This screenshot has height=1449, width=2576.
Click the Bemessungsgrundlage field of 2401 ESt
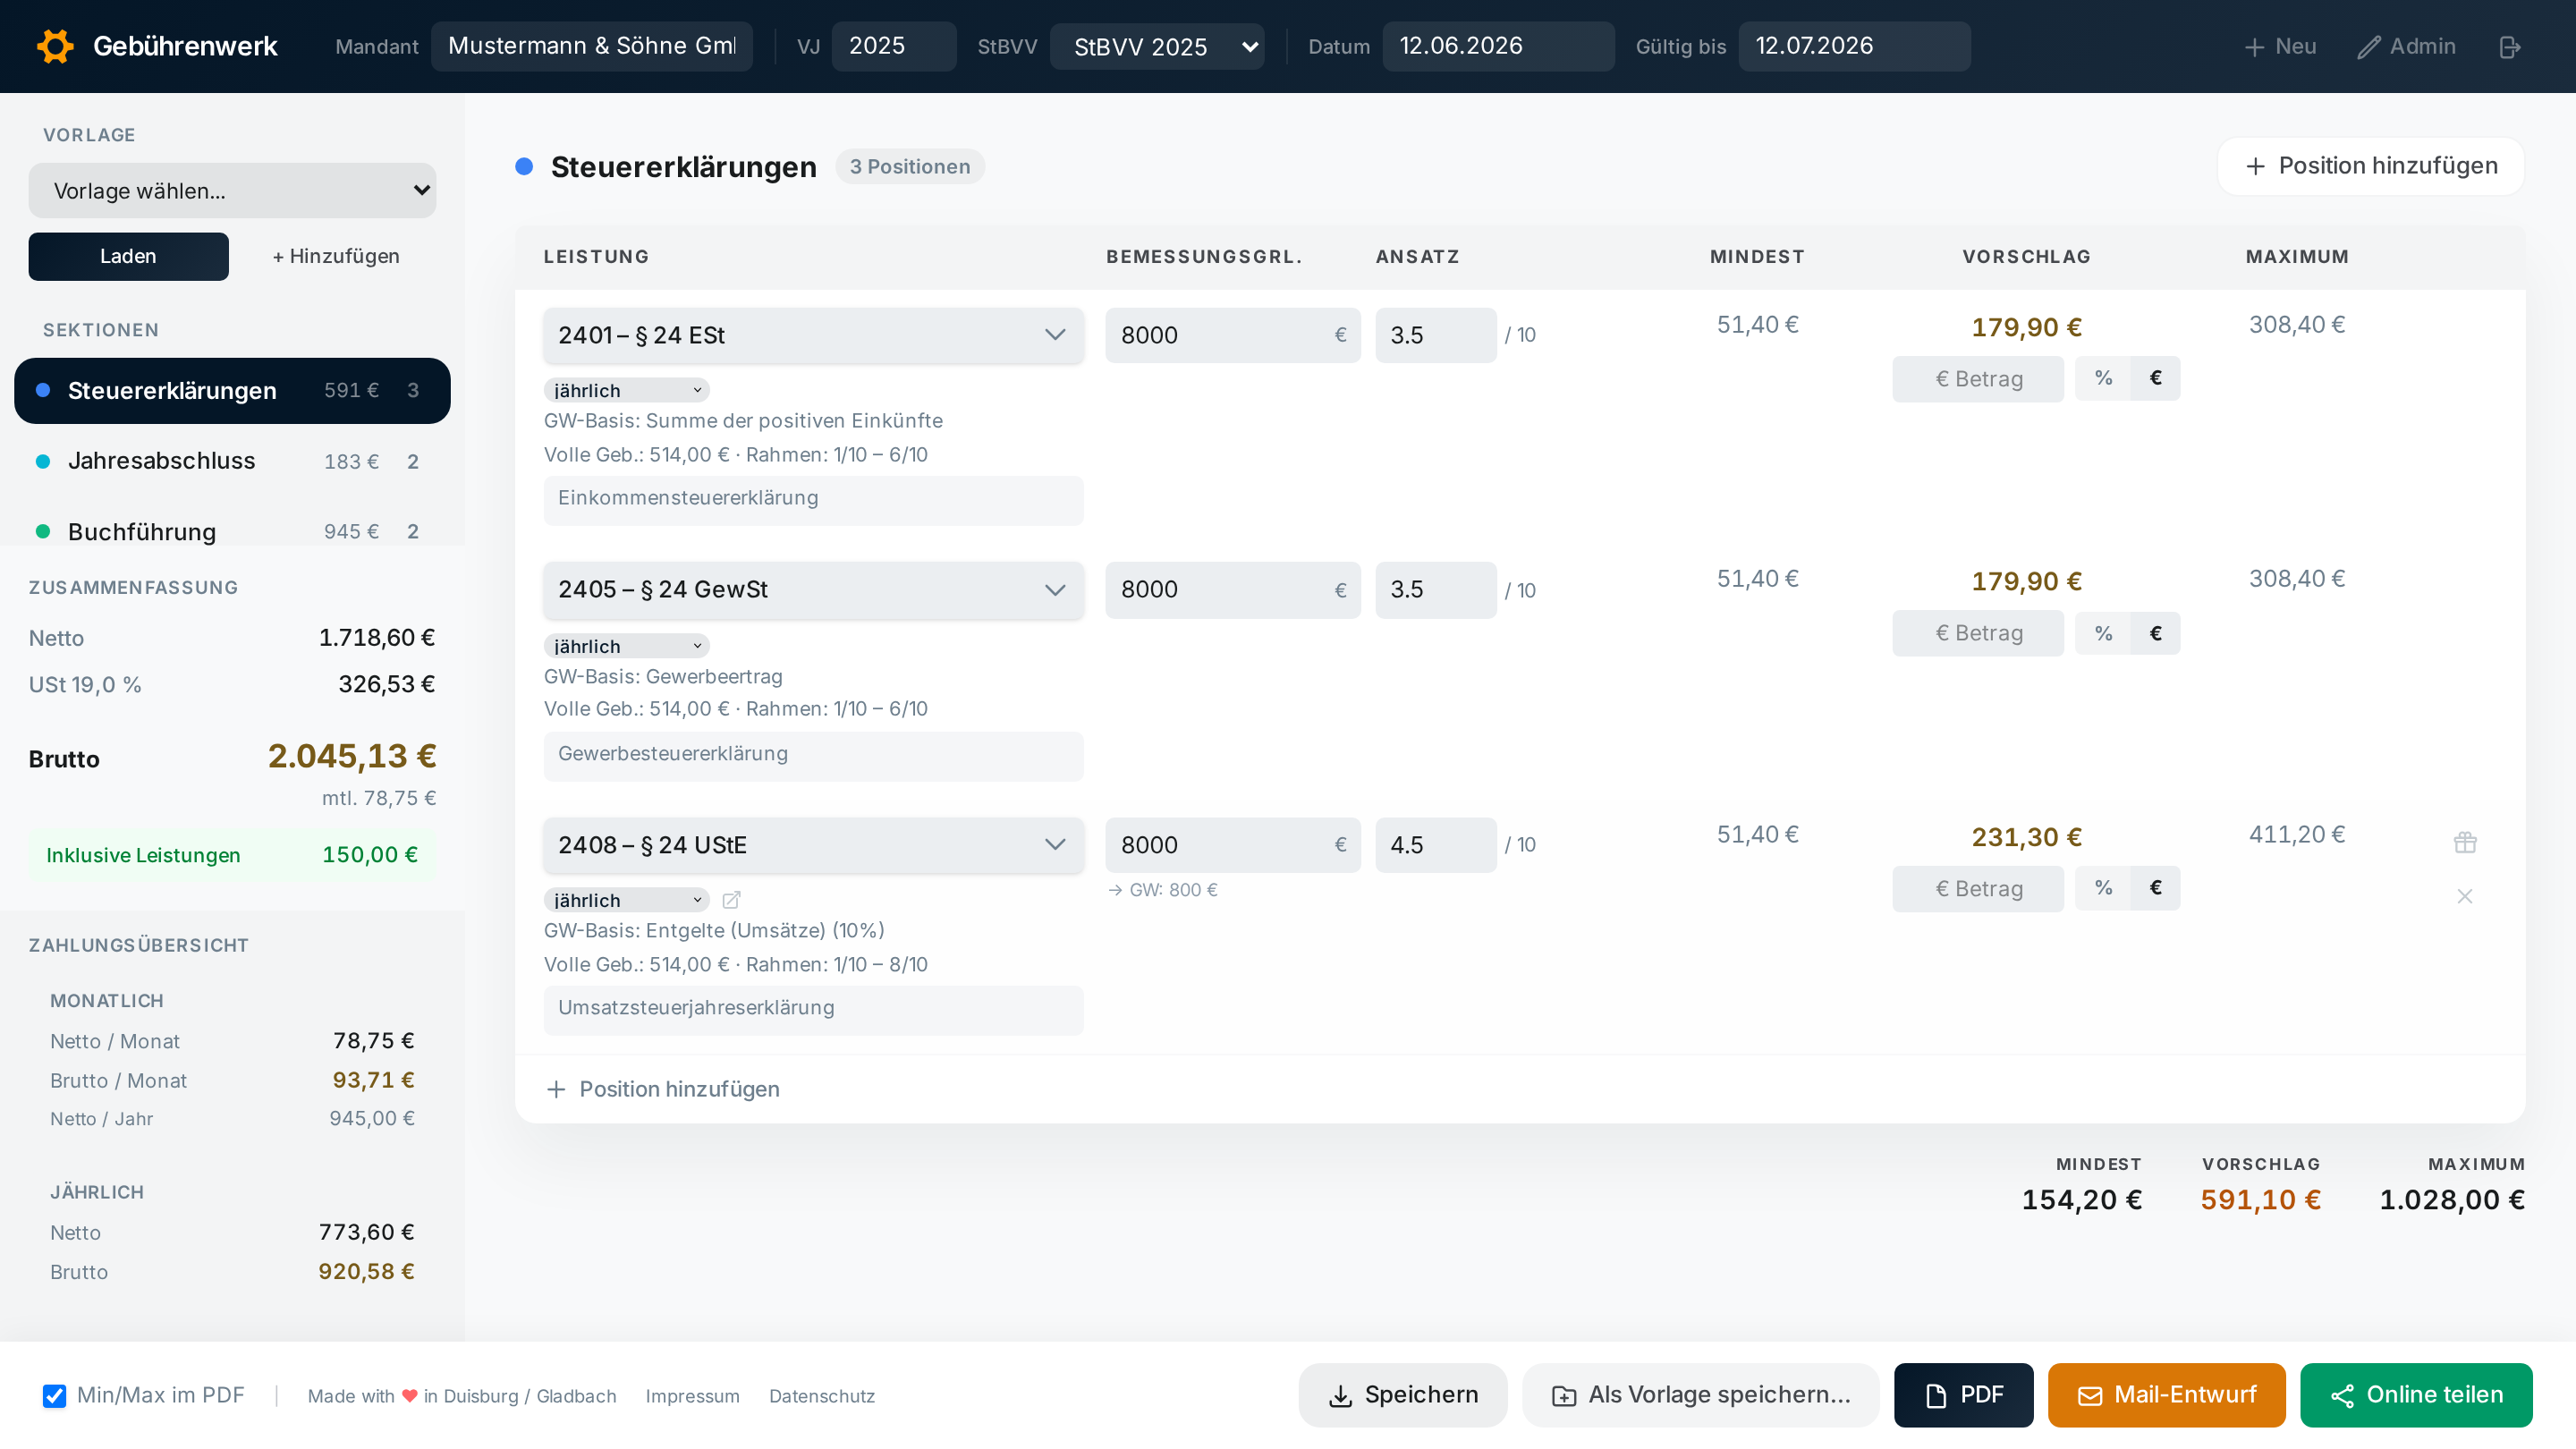(x=1232, y=335)
